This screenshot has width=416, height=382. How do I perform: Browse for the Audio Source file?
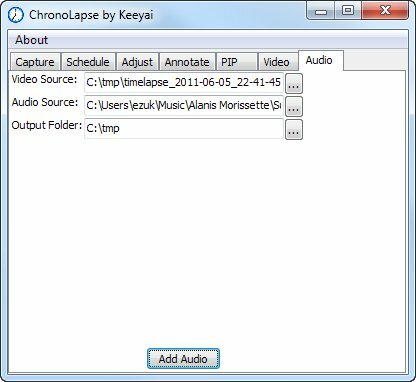pos(294,106)
